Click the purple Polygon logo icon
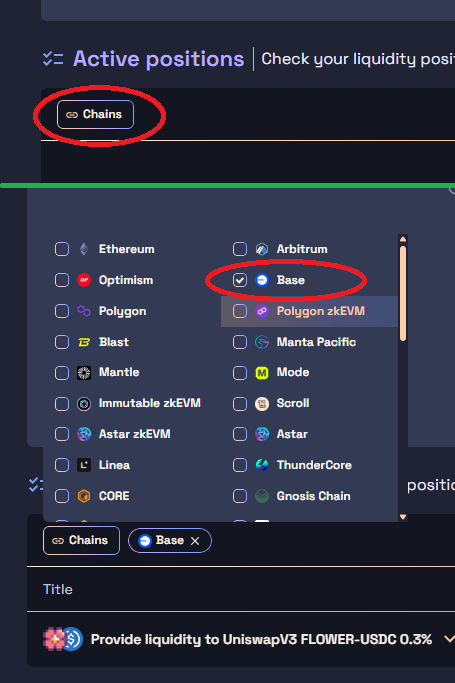This screenshot has height=683, width=455. [84, 311]
